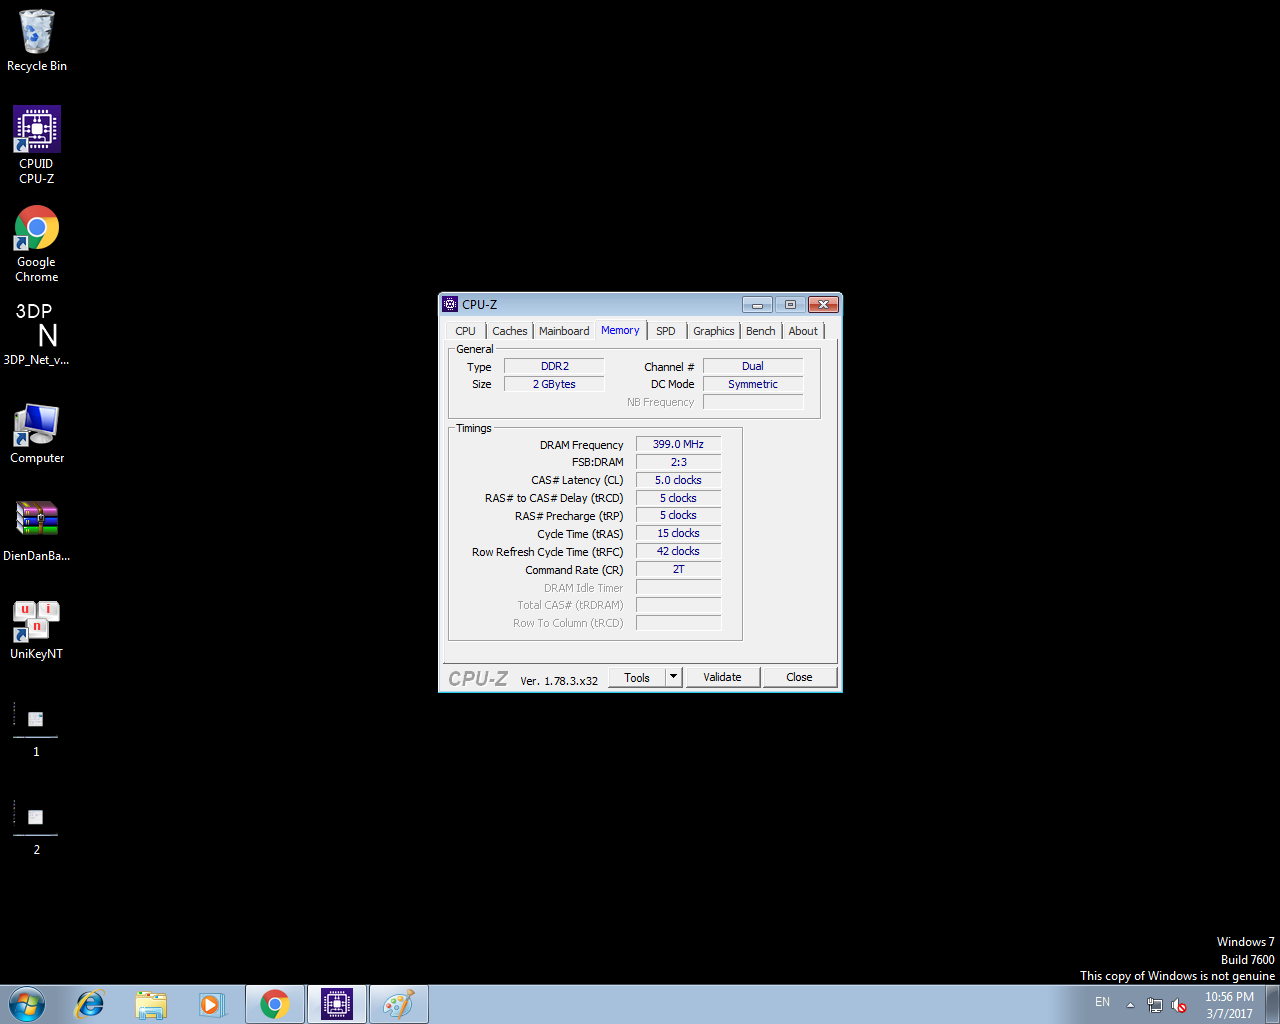This screenshot has height=1024, width=1280.
Task: Click the tRCD 5 clocks value
Action: point(678,498)
